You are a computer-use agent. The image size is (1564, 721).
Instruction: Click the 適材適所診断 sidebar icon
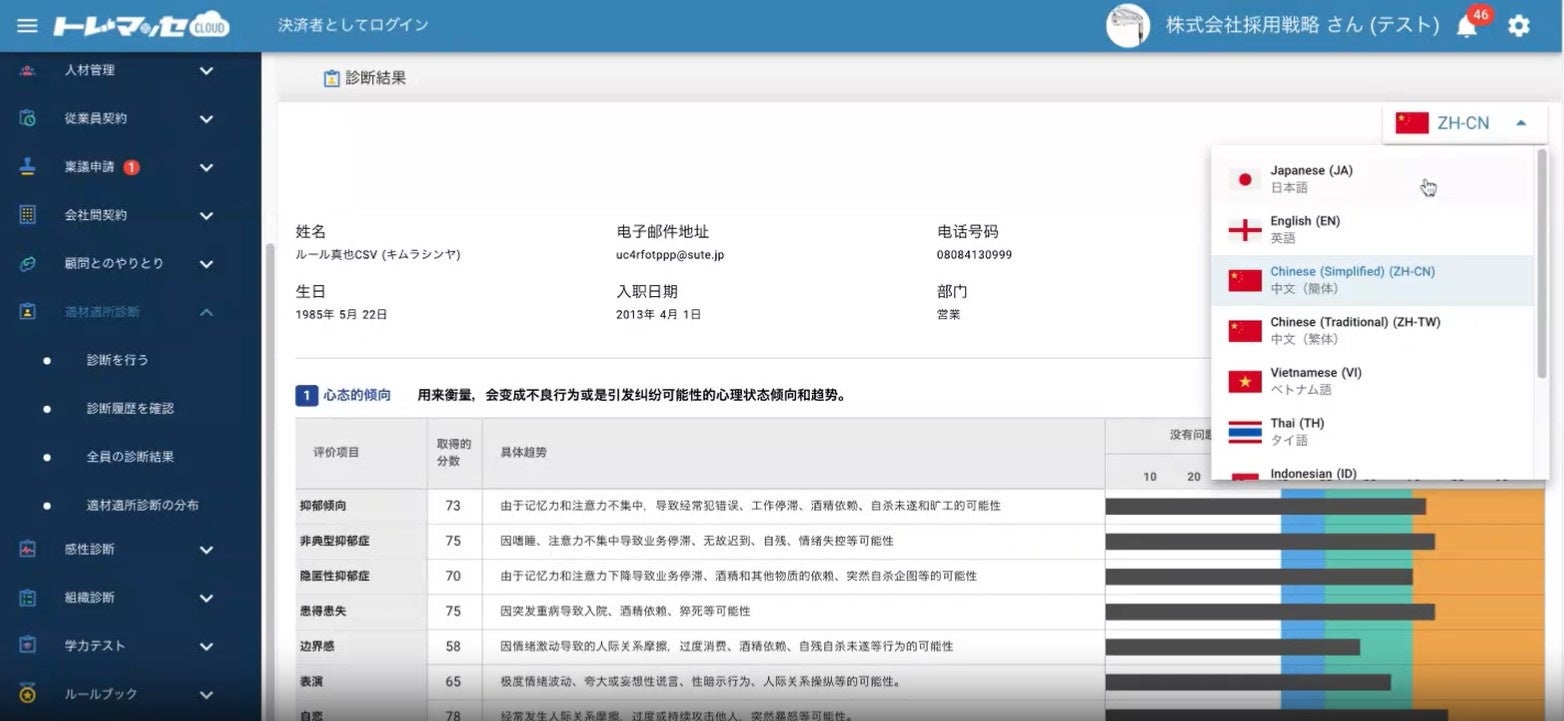pyautogui.click(x=27, y=311)
